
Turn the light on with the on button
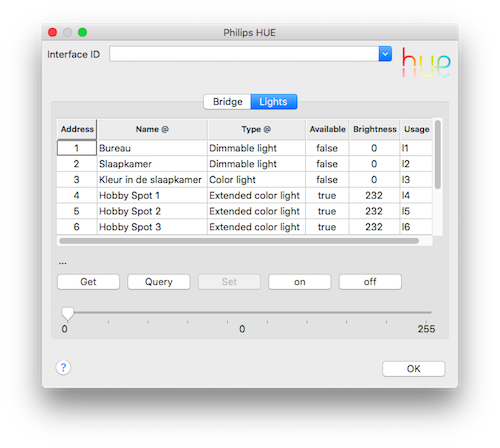pyautogui.click(x=300, y=282)
